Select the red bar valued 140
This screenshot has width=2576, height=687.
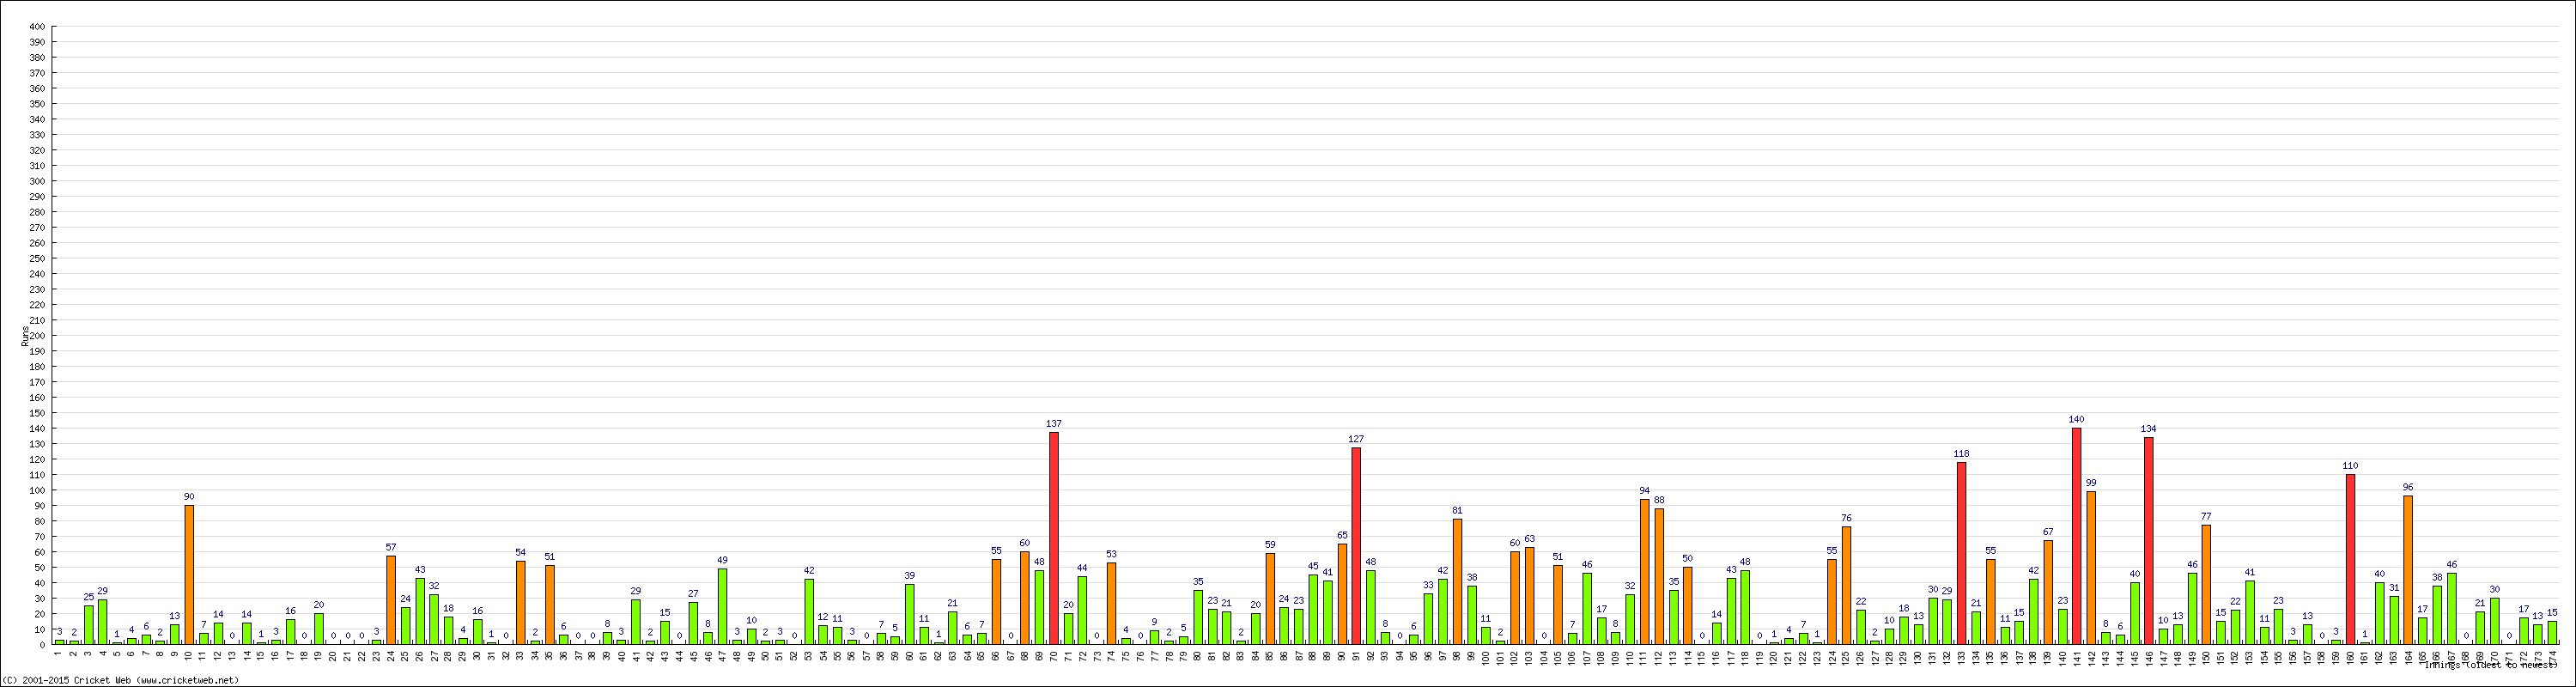coord(2077,536)
